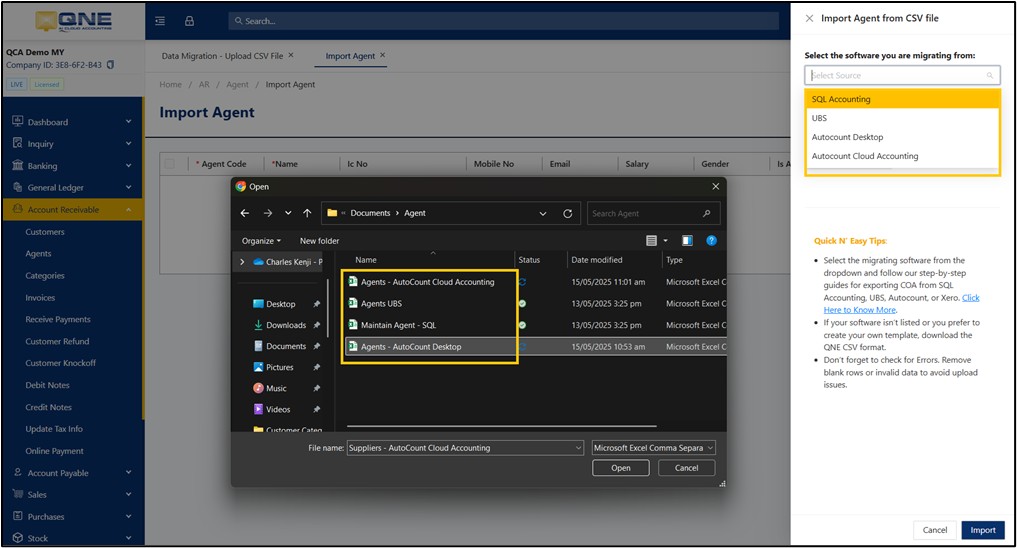1017x548 pixels.
Task: Click the Select Source input field
Action: (x=902, y=75)
